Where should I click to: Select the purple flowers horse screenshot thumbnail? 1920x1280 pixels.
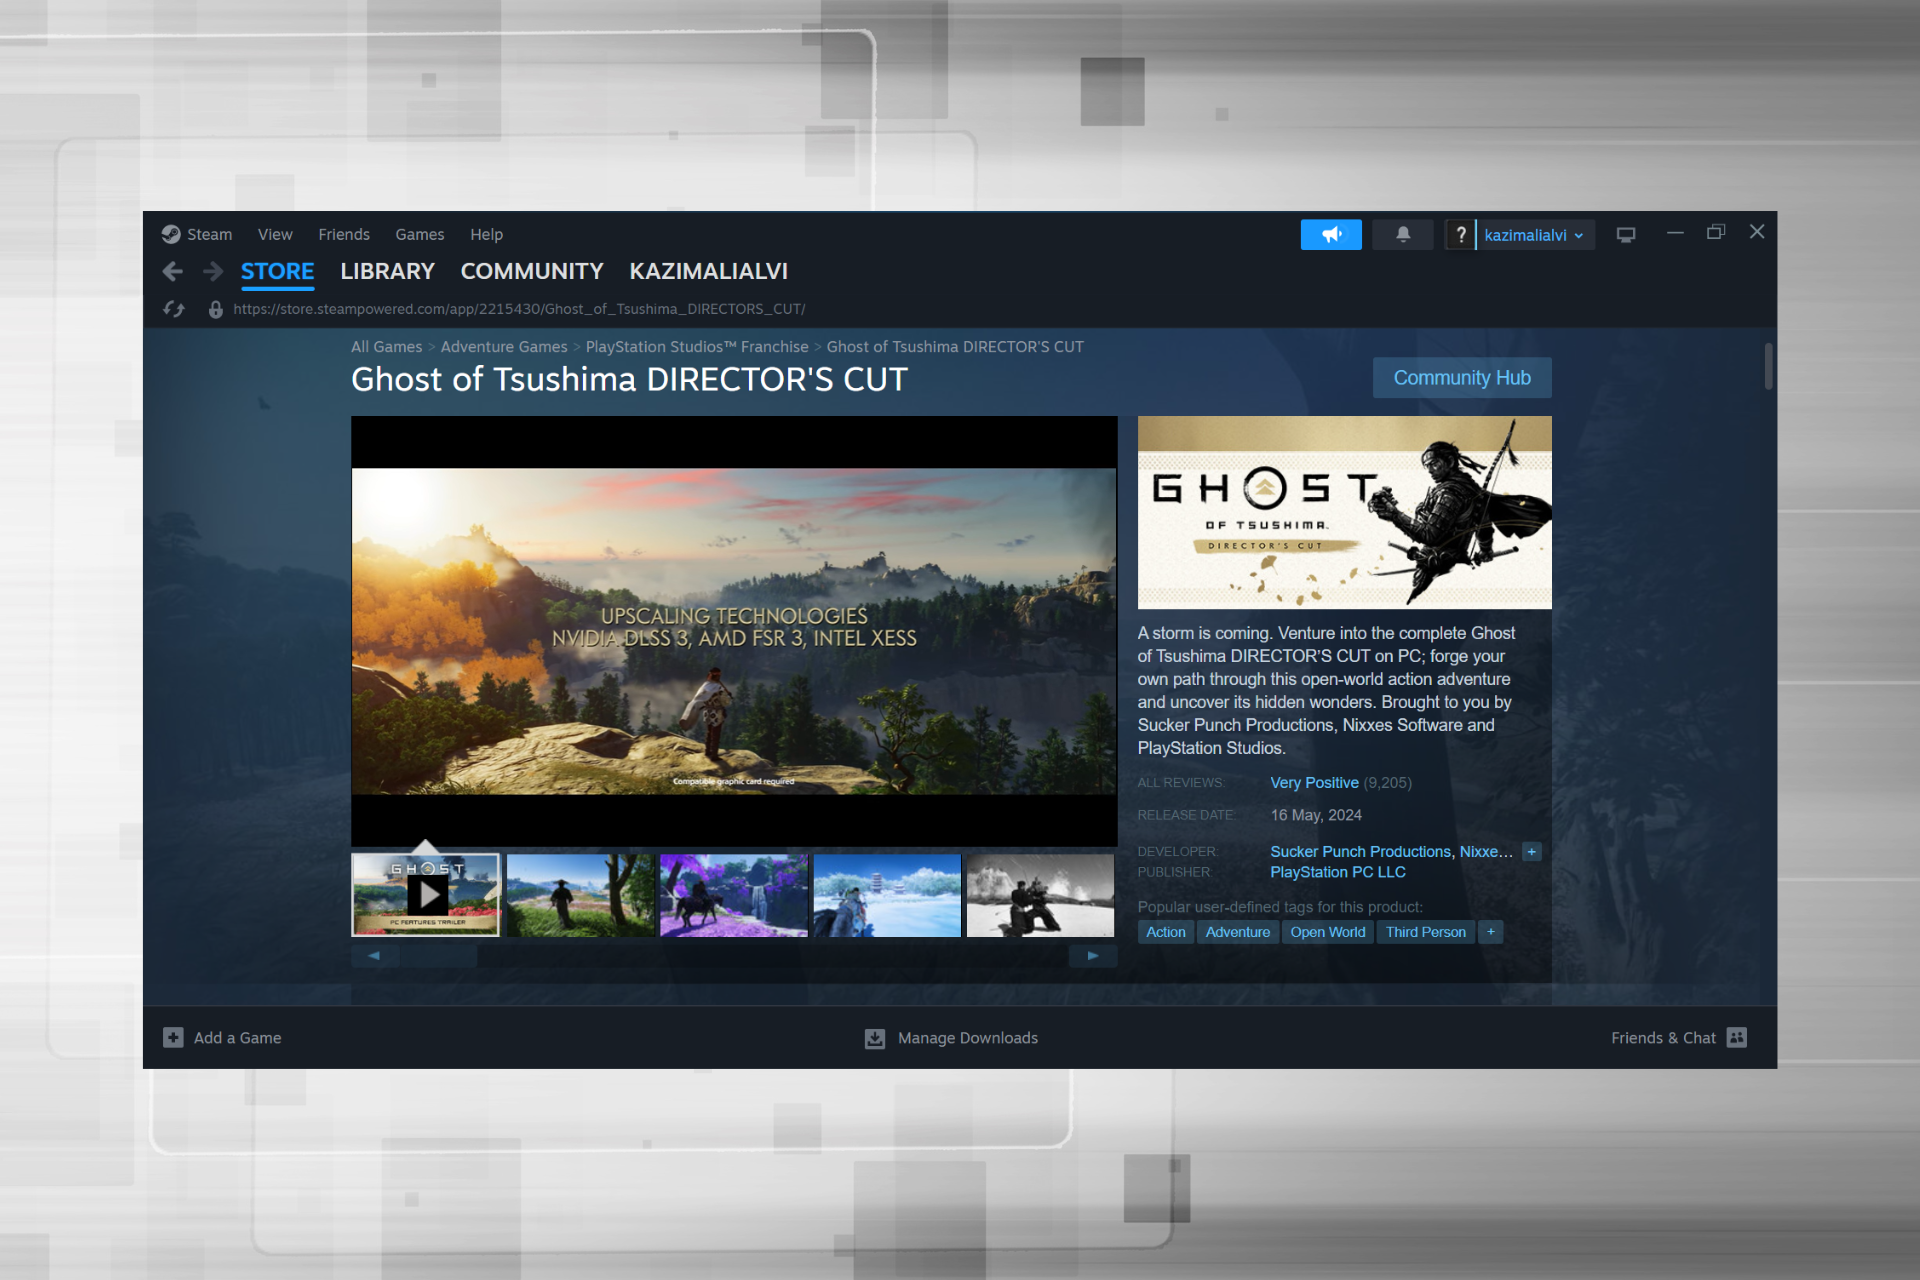[x=734, y=895]
